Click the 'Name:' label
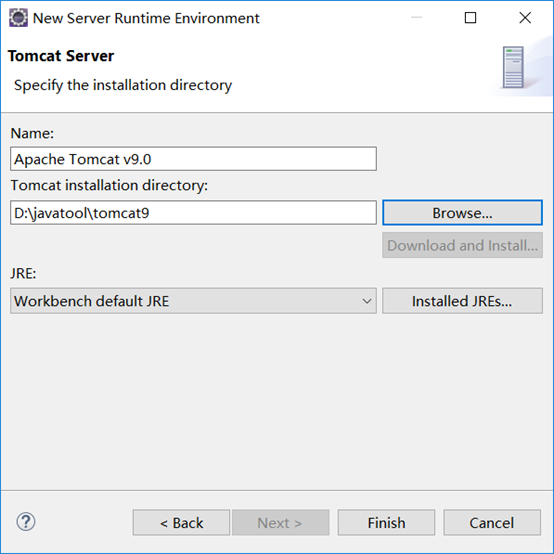 tap(32, 133)
